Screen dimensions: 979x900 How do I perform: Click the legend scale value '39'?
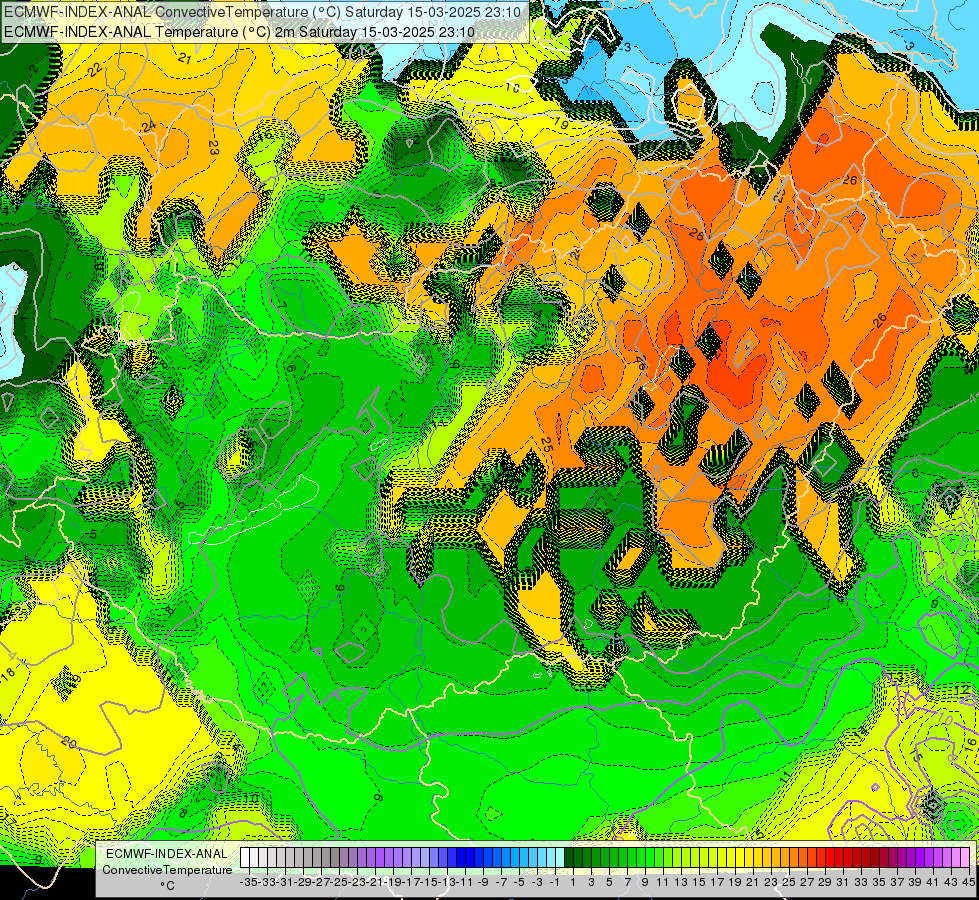(915, 882)
